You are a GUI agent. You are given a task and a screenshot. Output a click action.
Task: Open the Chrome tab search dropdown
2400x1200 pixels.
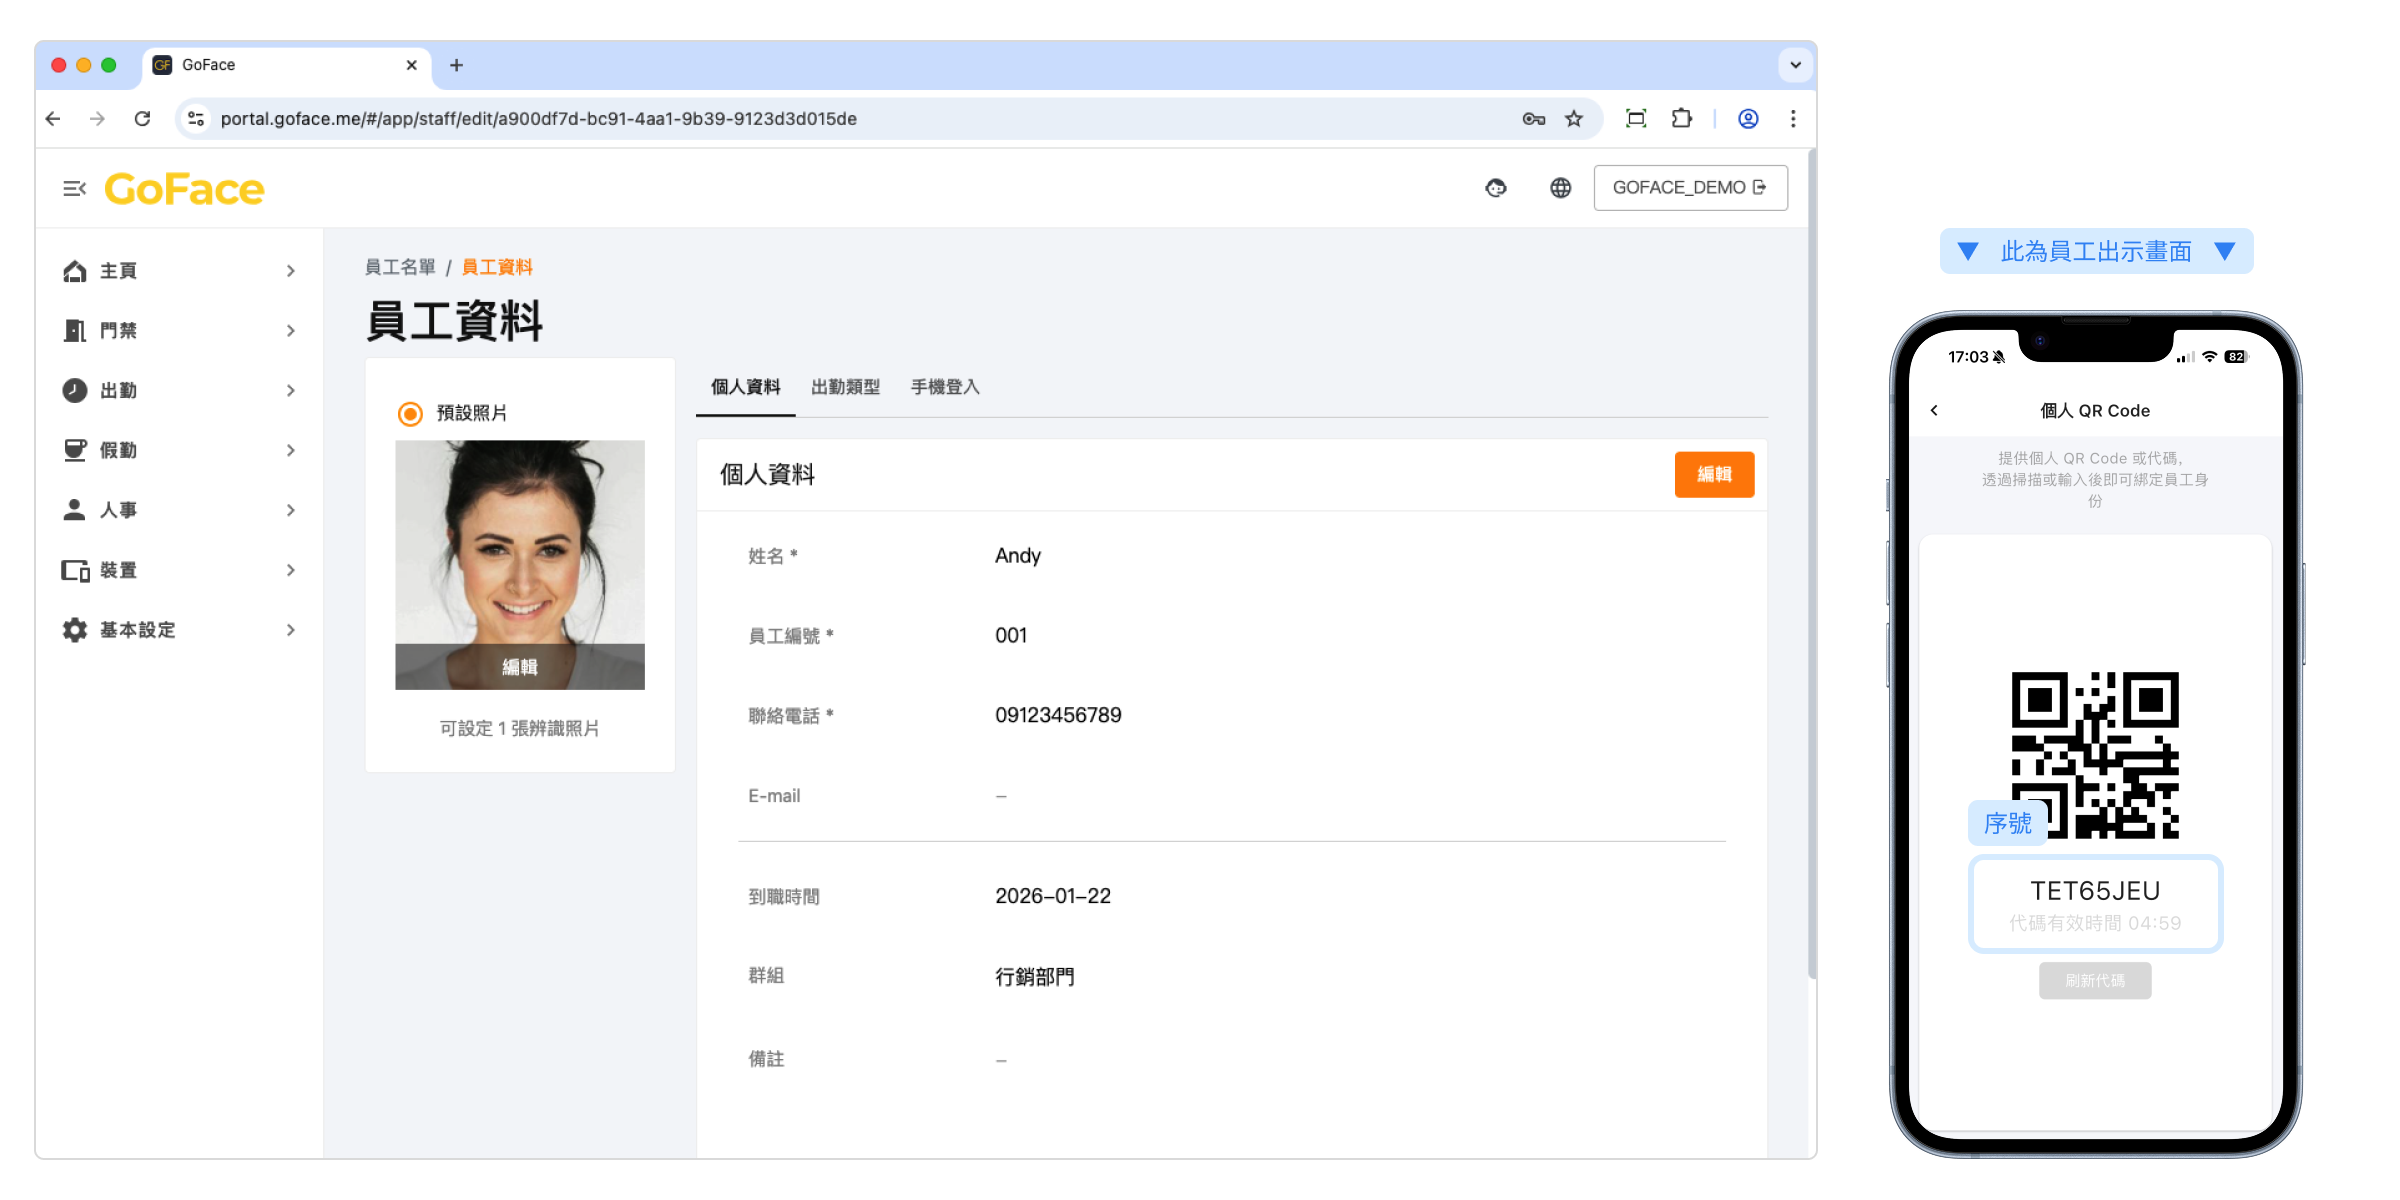point(1795,65)
